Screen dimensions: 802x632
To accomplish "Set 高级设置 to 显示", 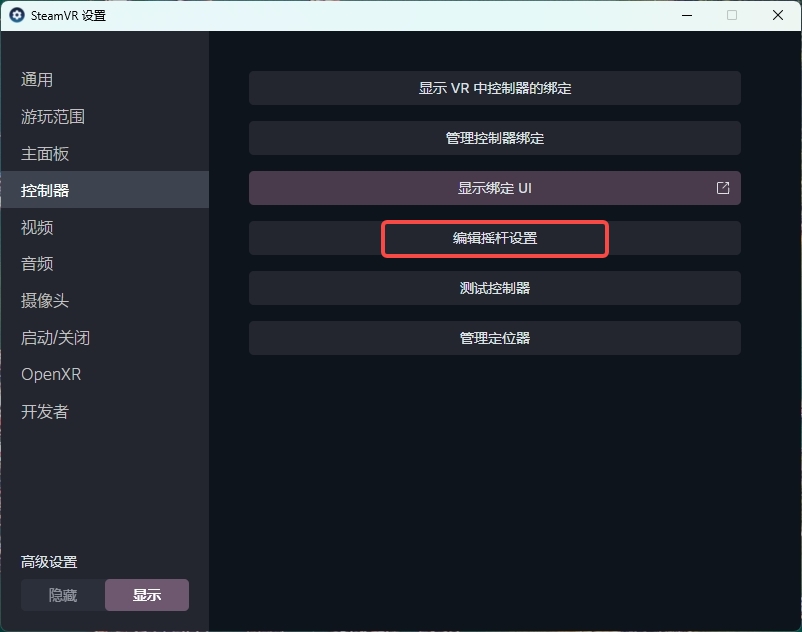I will coord(147,595).
